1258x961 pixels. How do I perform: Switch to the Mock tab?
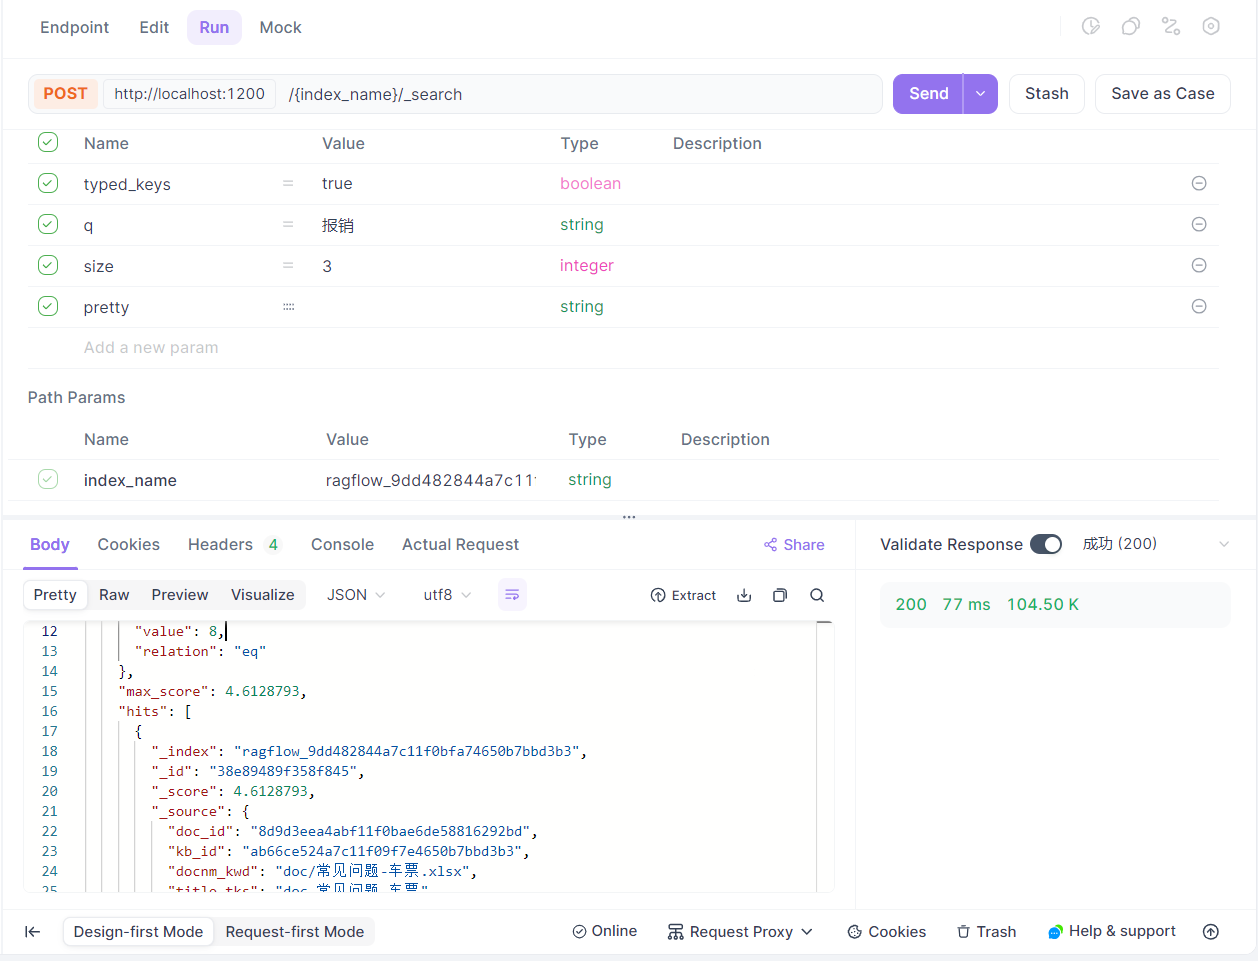pyautogui.click(x=280, y=27)
